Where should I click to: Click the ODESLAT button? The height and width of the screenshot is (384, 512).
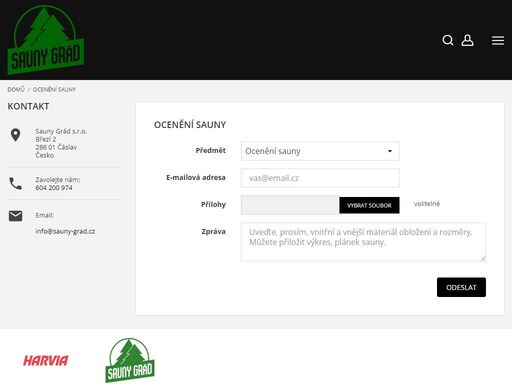(461, 287)
